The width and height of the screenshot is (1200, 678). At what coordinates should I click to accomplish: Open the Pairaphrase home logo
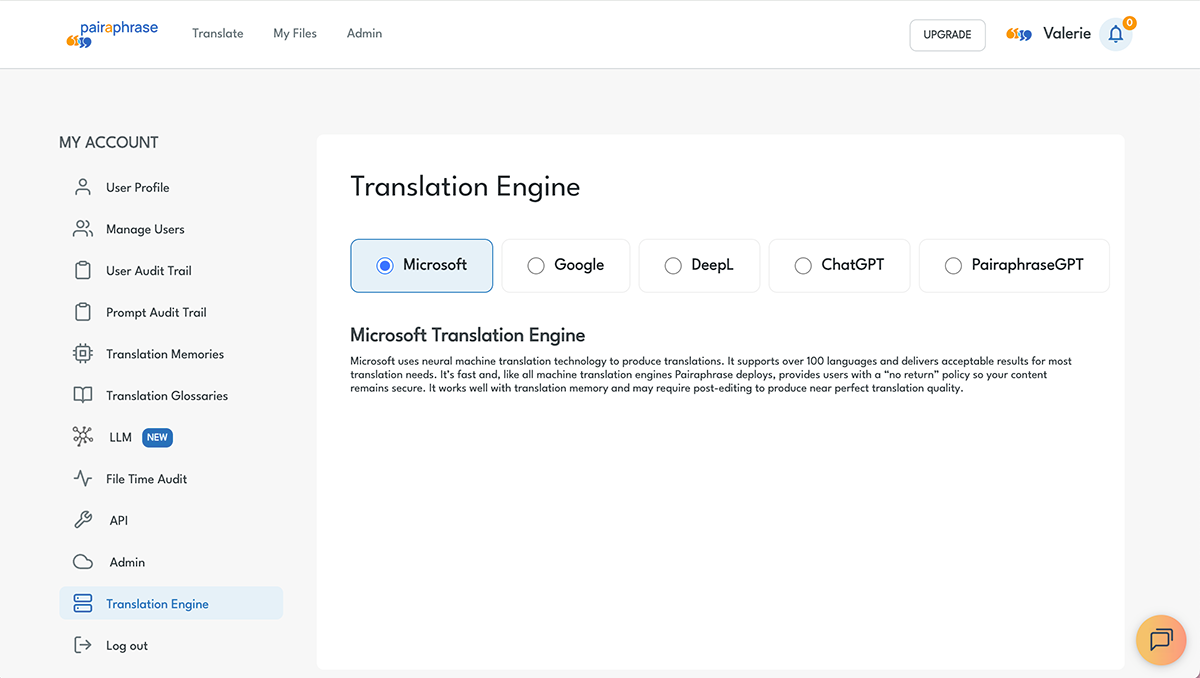[x=112, y=33]
